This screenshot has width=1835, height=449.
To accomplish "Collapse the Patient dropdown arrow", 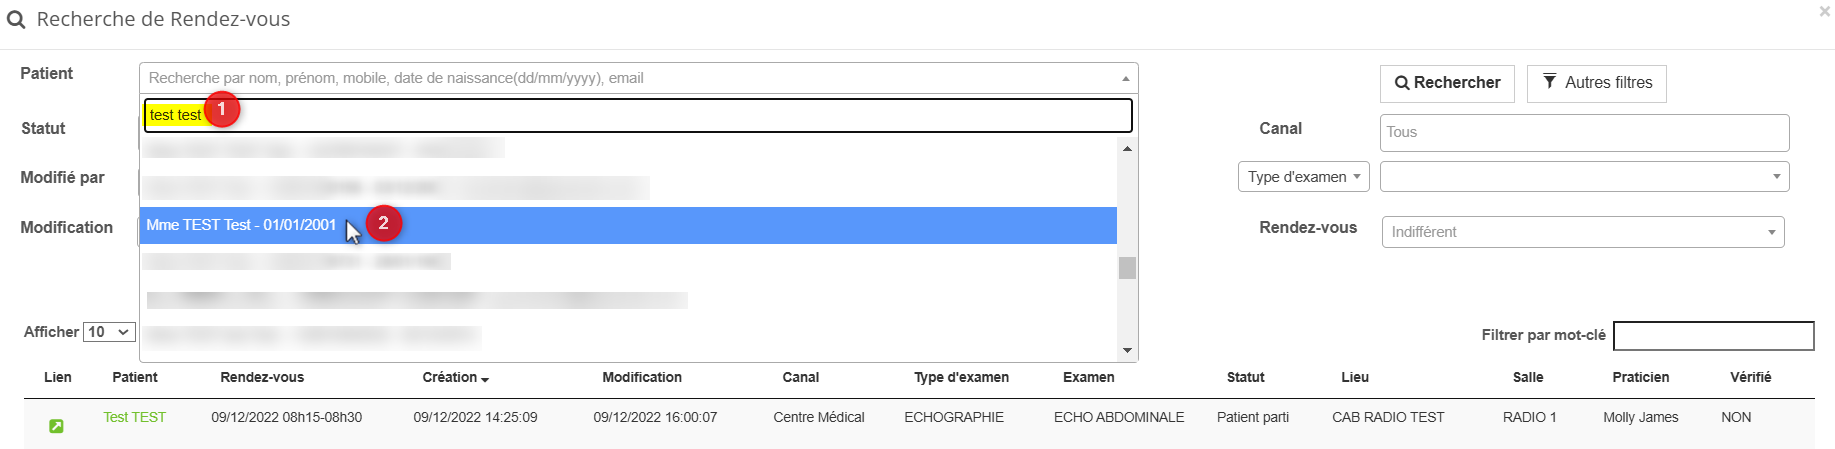I will (x=1125, y=78).
